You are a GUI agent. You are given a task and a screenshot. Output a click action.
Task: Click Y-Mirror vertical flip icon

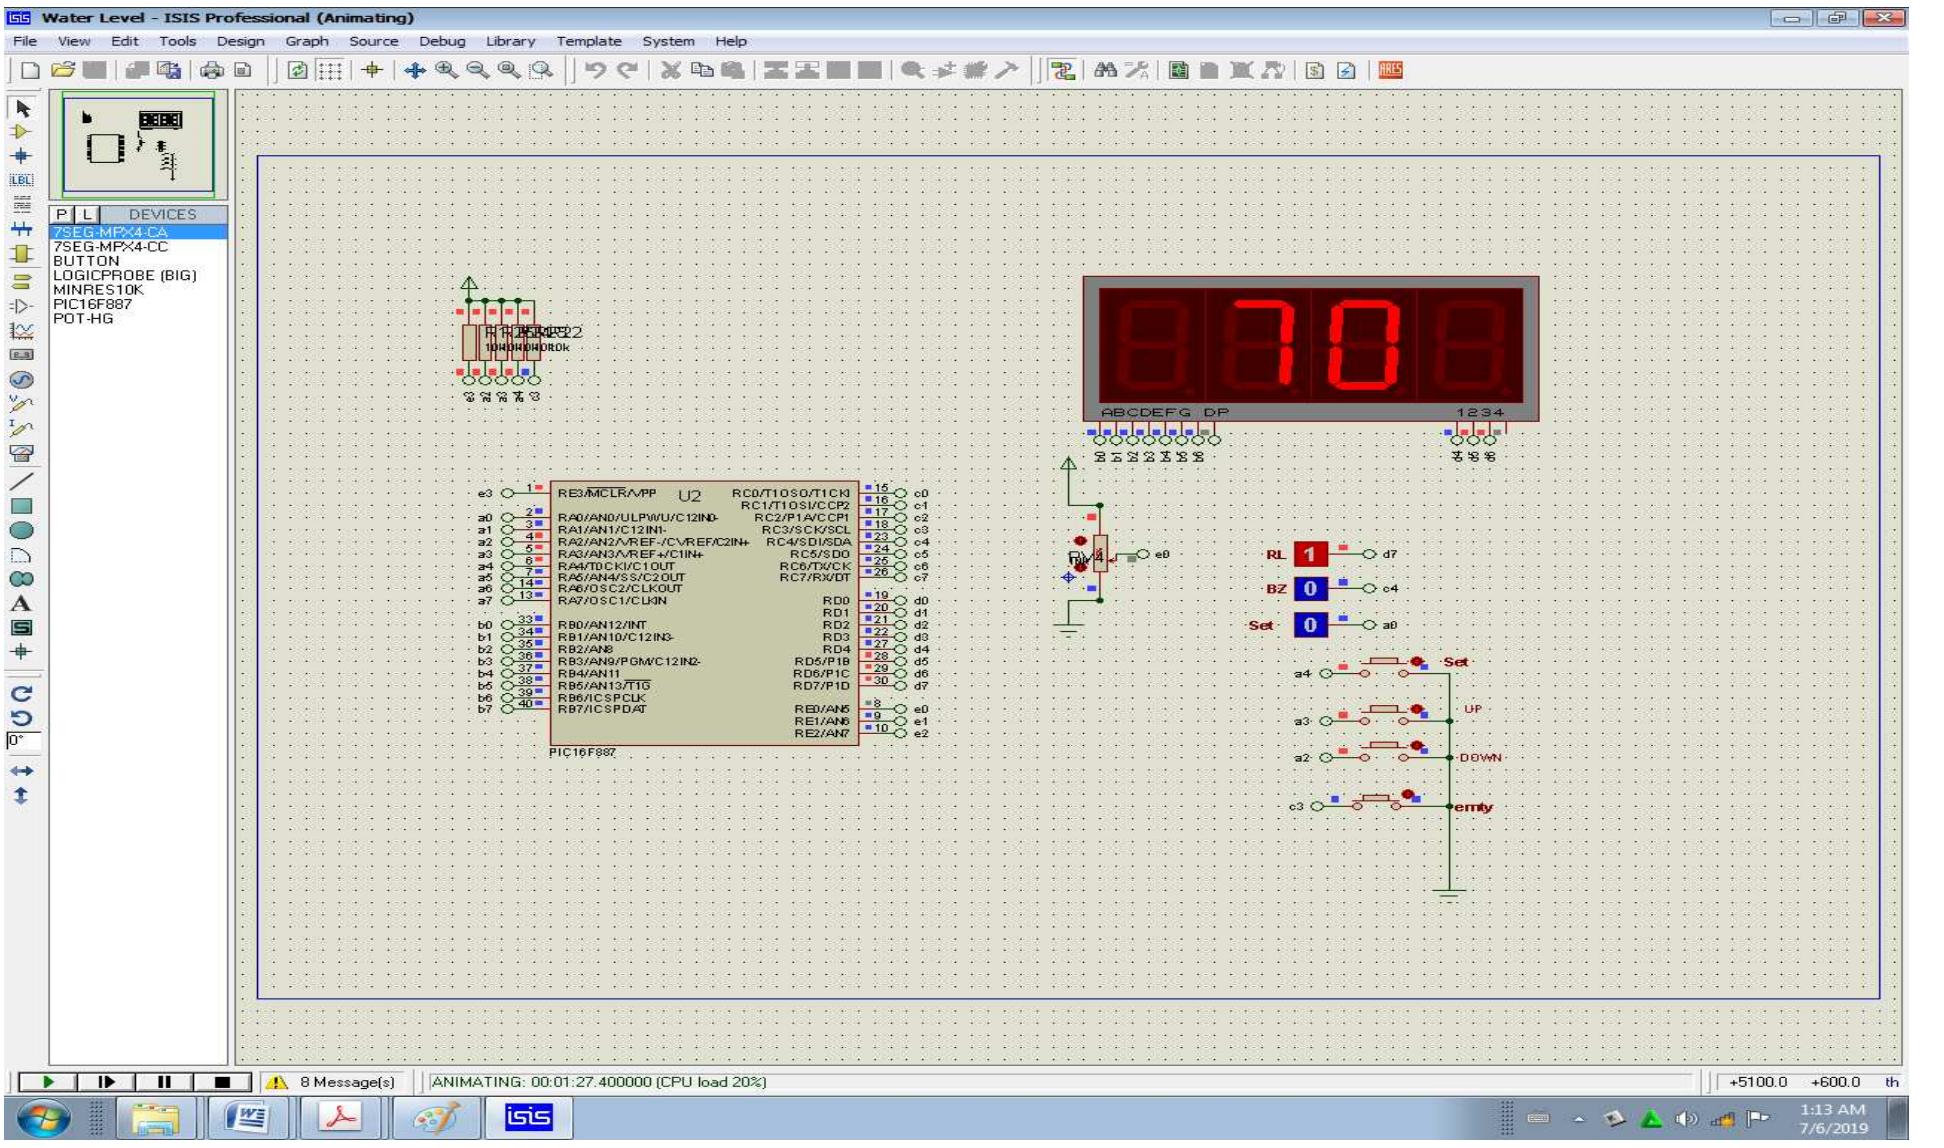(x=21, y=796)
